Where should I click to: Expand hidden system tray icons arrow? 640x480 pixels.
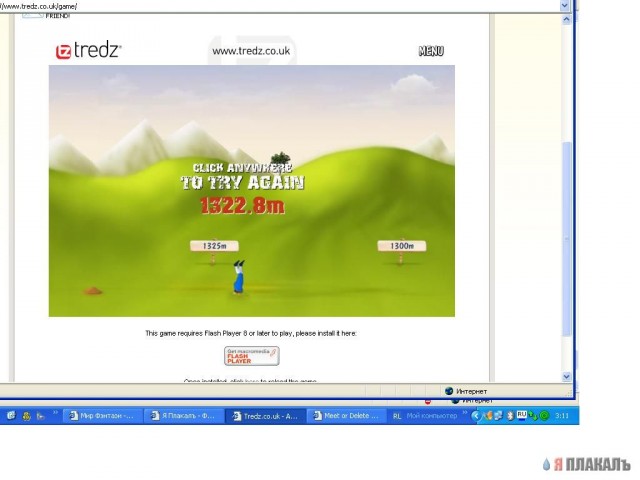coord(476,416)
